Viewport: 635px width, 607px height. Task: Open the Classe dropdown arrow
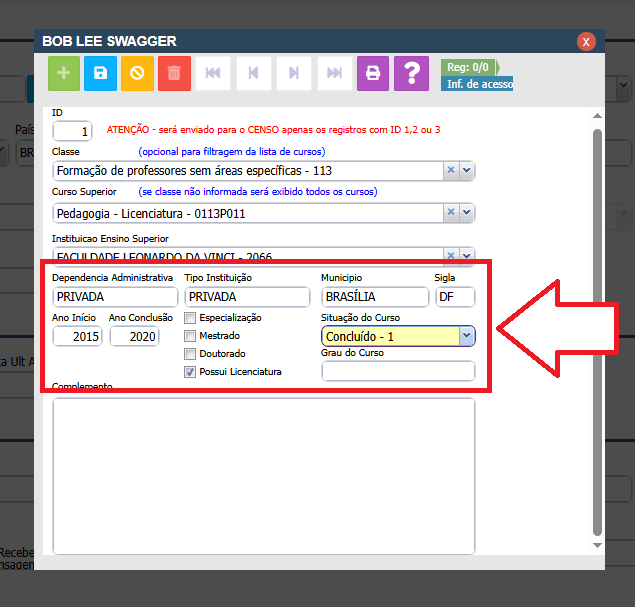pos(466,171)
